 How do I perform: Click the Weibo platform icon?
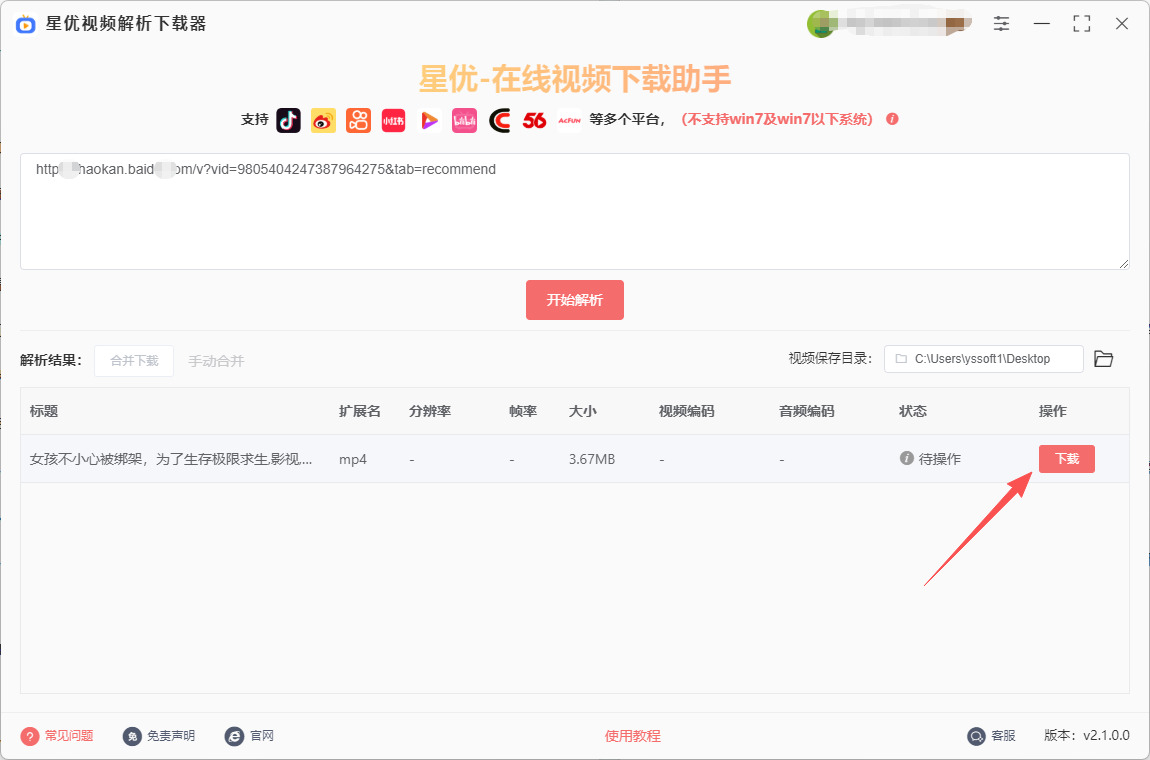point(323,120)
